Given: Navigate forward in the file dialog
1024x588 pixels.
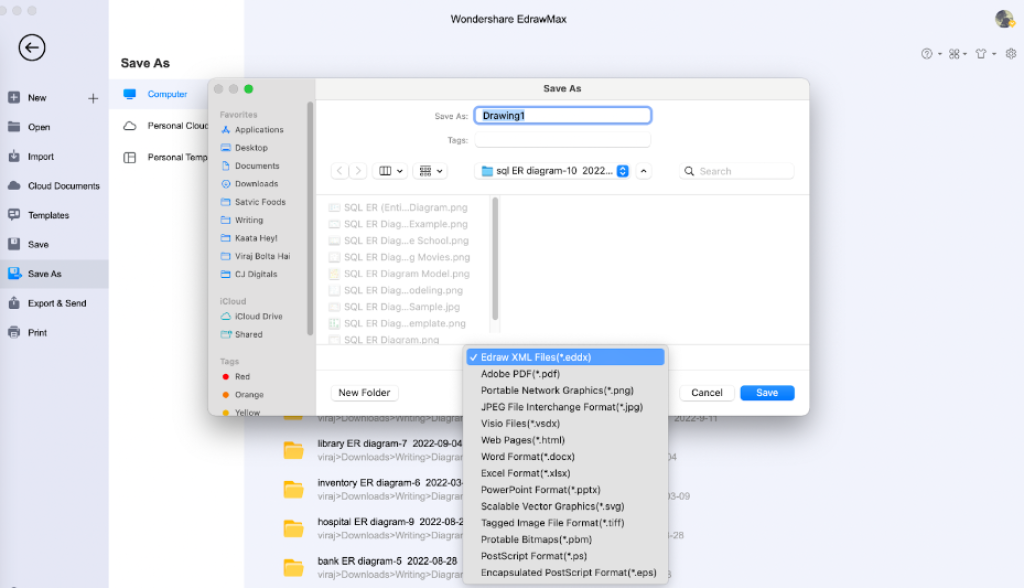Looking at the screenshot, I should [358, 171].
